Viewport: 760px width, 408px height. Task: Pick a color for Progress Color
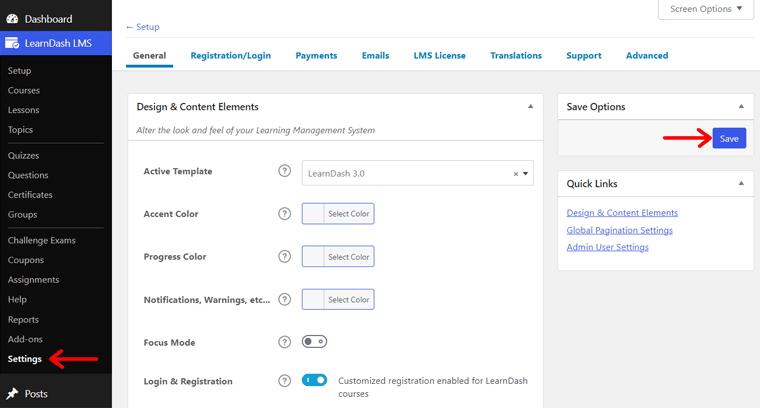point(338,256)
